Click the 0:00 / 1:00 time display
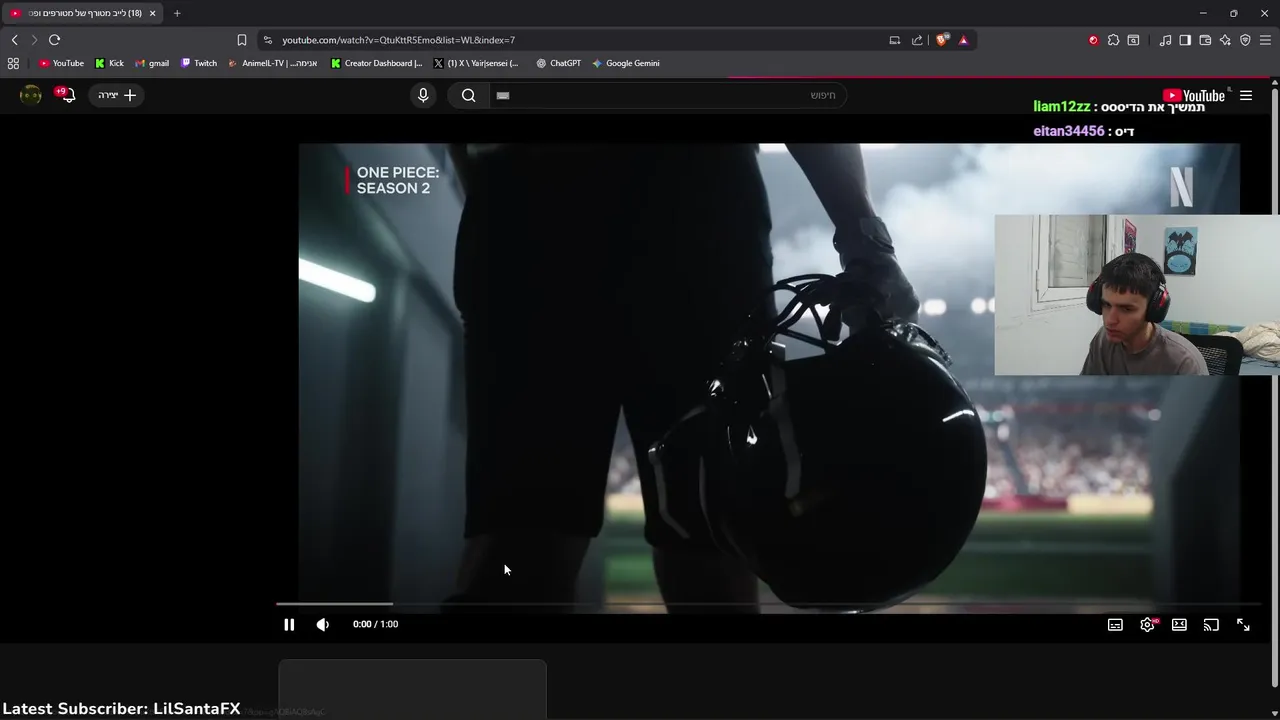This screenshot has height=720, width=1280. point(375,624)
